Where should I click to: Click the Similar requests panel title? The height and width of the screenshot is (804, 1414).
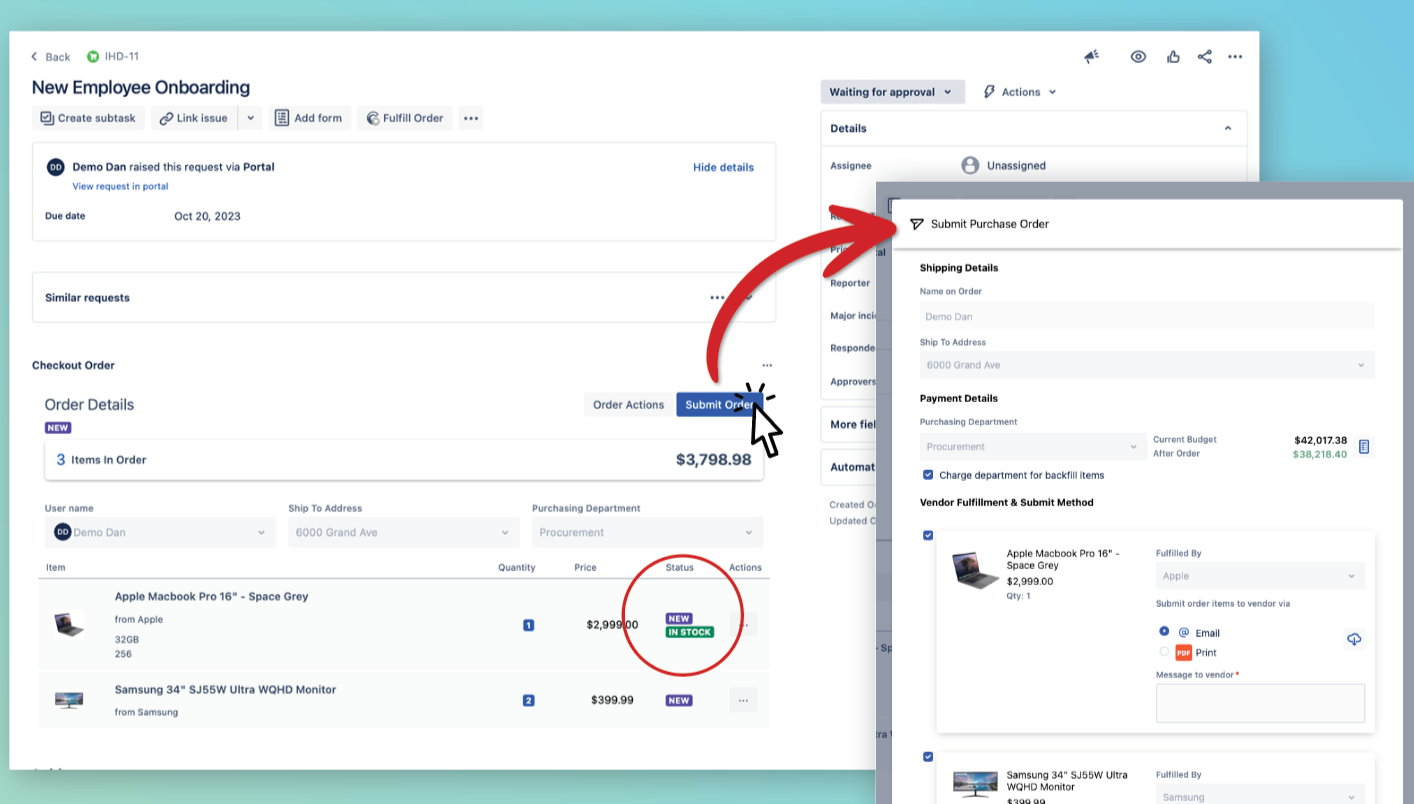[87, 298]
